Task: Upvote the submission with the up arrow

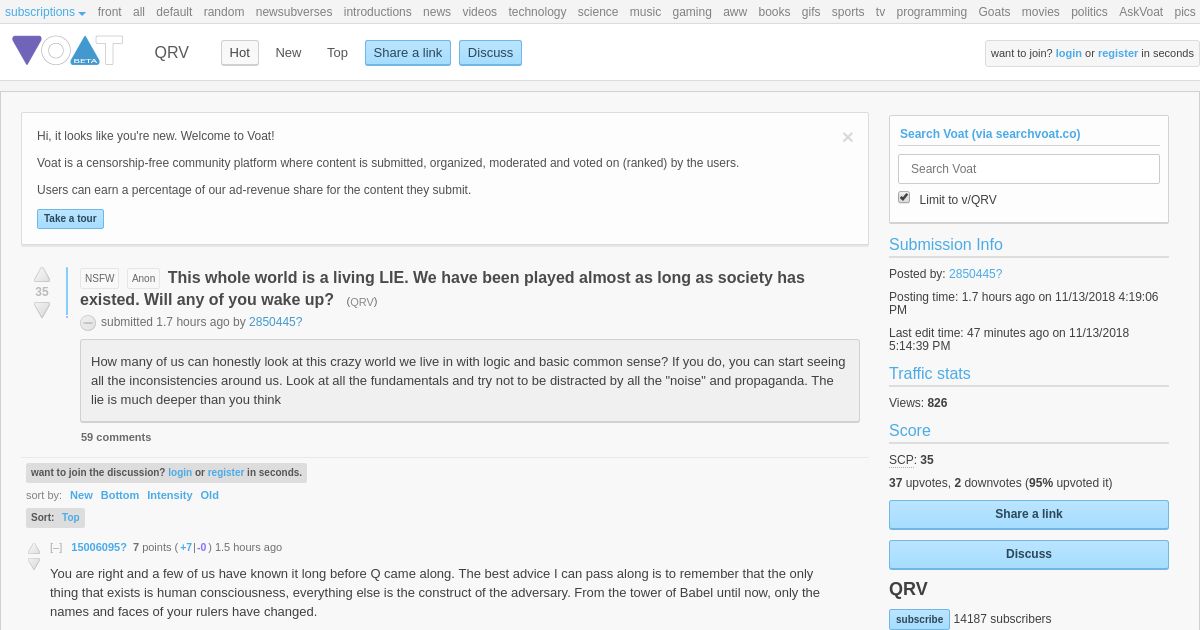Action: pyautogui.click(x=42, y=274)
